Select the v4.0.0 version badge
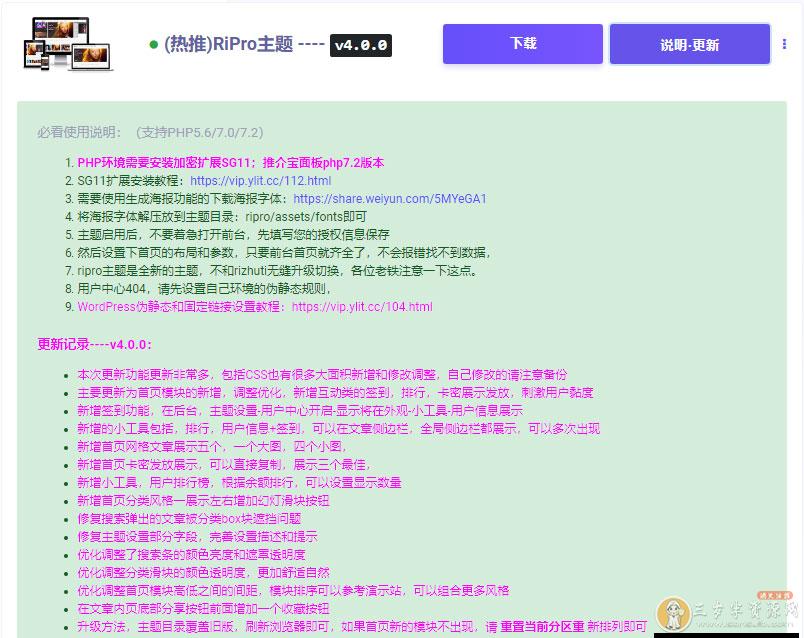 click(361, 45)
